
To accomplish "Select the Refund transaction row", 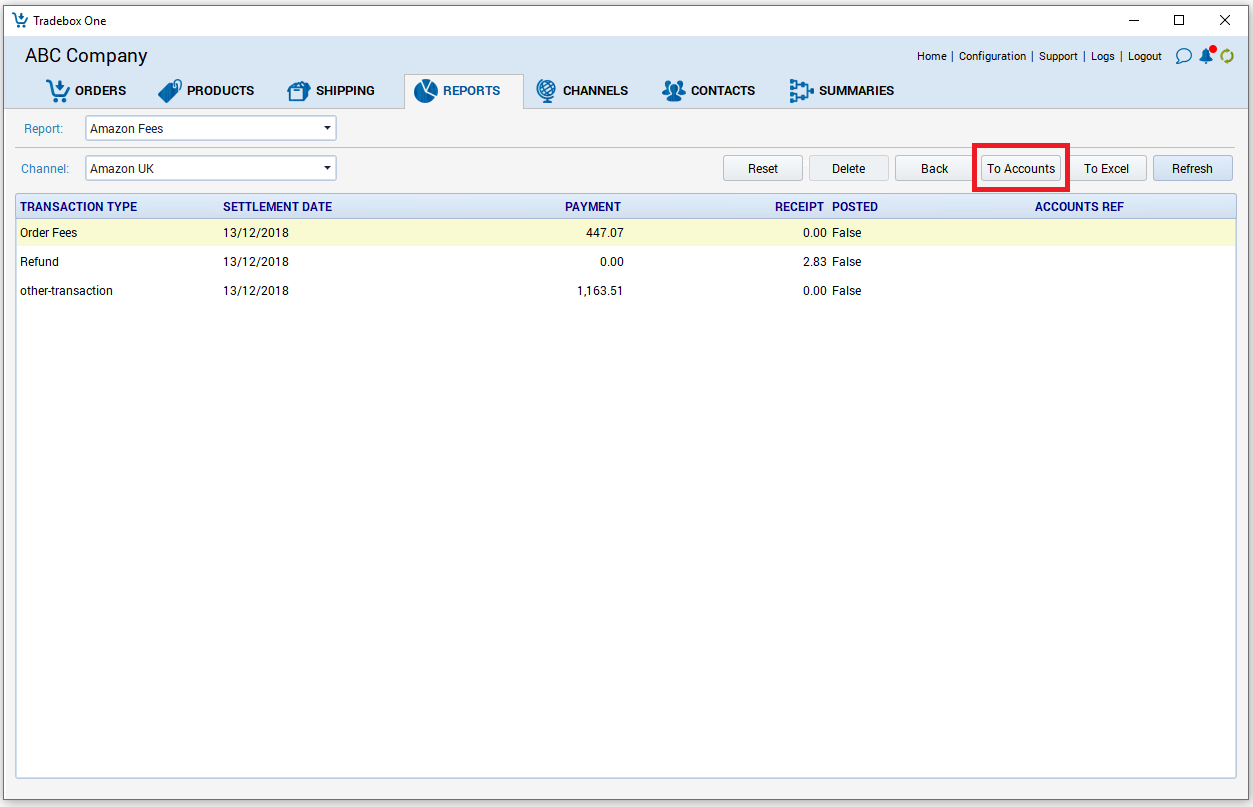I will pyautogui.click(x=626, y=262).
